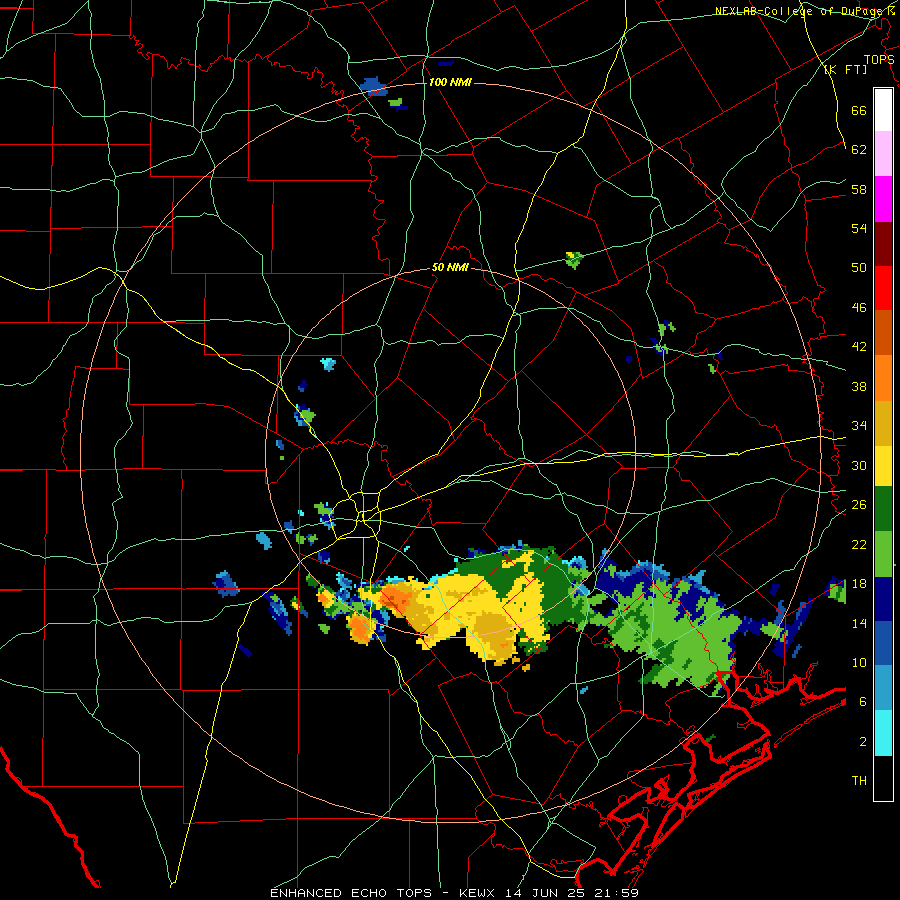
Task: Click the TOPS legend title
Action: [x=879, y=59]
